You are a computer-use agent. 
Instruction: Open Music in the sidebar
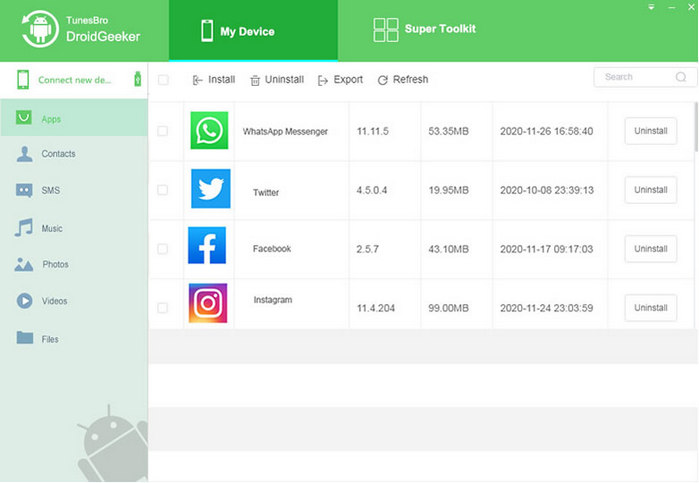[x=74, y=228]
